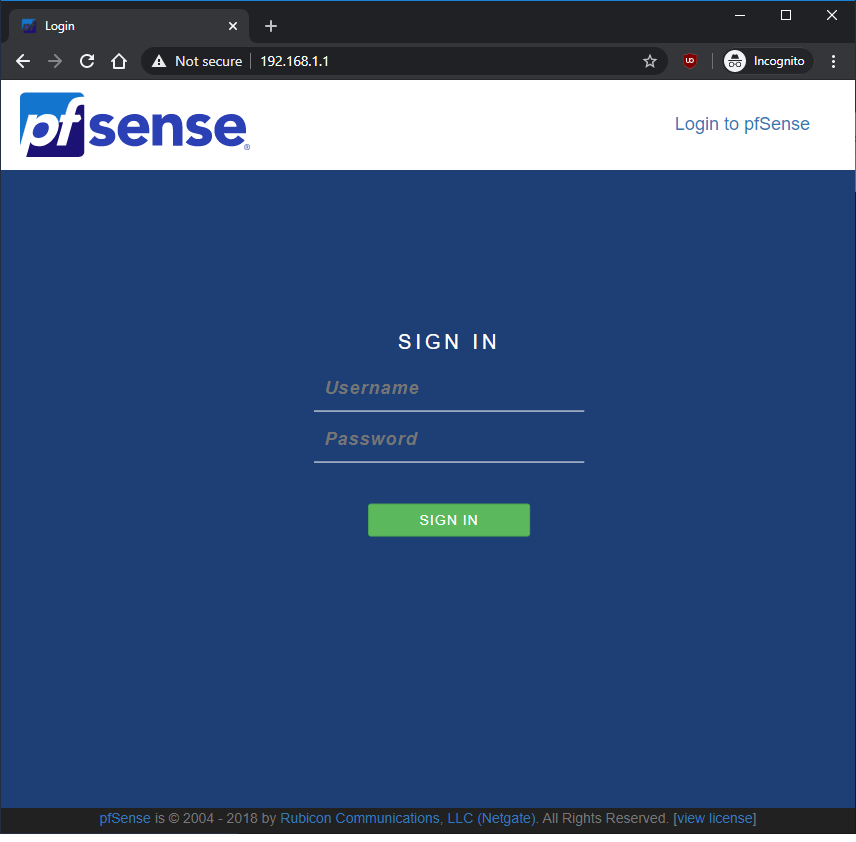Click the pfSense logo
Screen dimensions: 856x842
click(x=135, y=124)
